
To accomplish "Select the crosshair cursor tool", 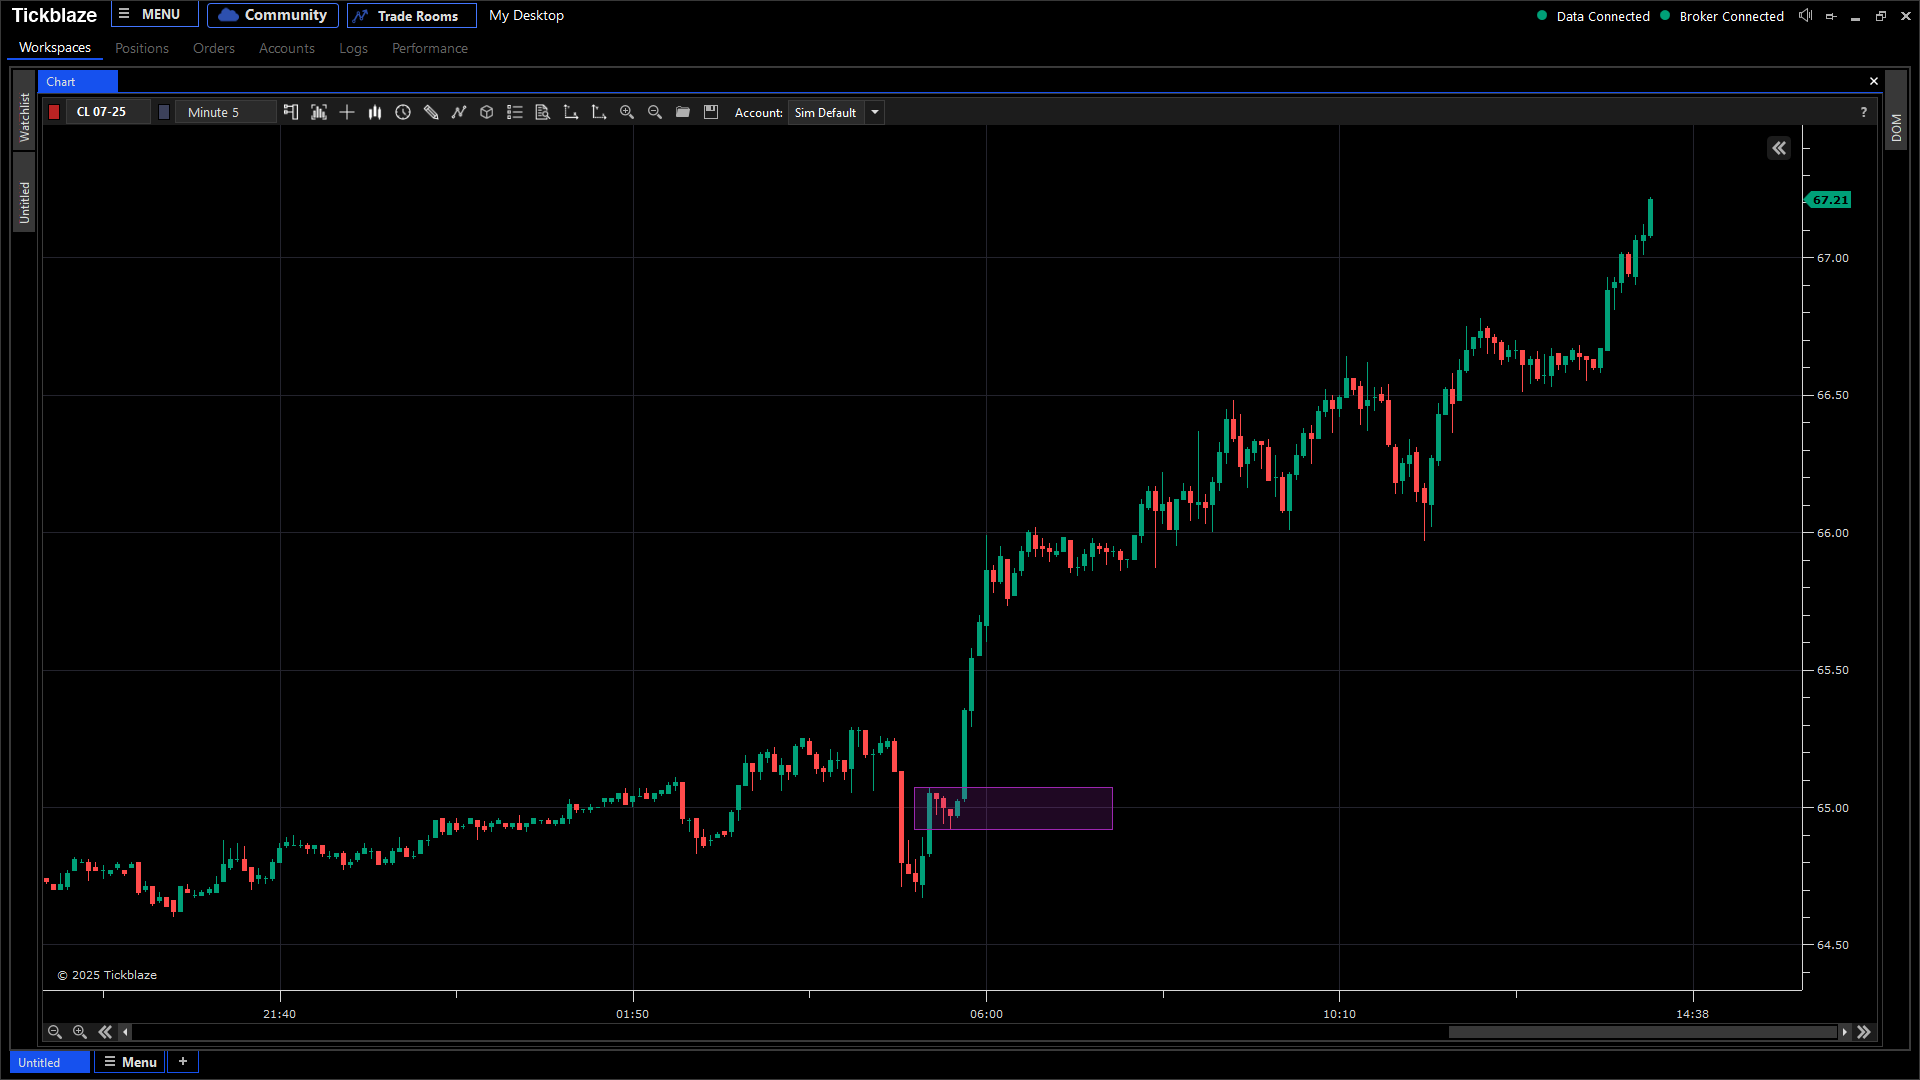I will point(347,112).
